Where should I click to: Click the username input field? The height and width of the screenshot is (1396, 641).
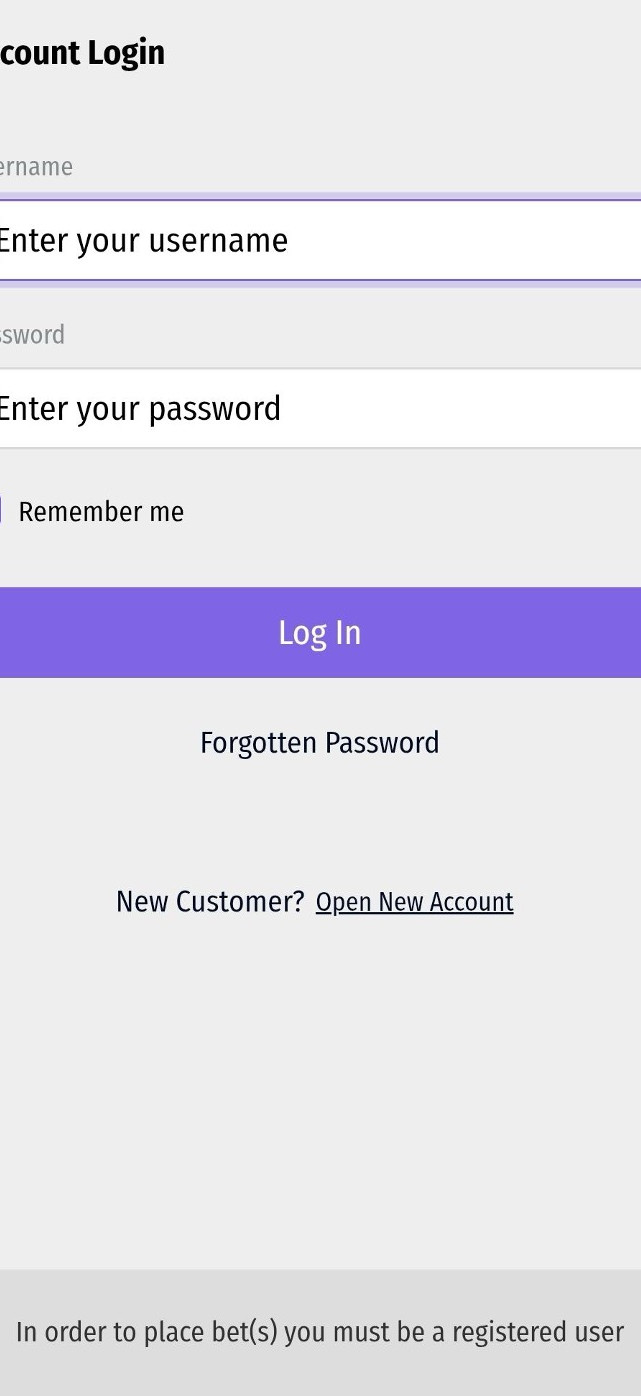[320, 240]
